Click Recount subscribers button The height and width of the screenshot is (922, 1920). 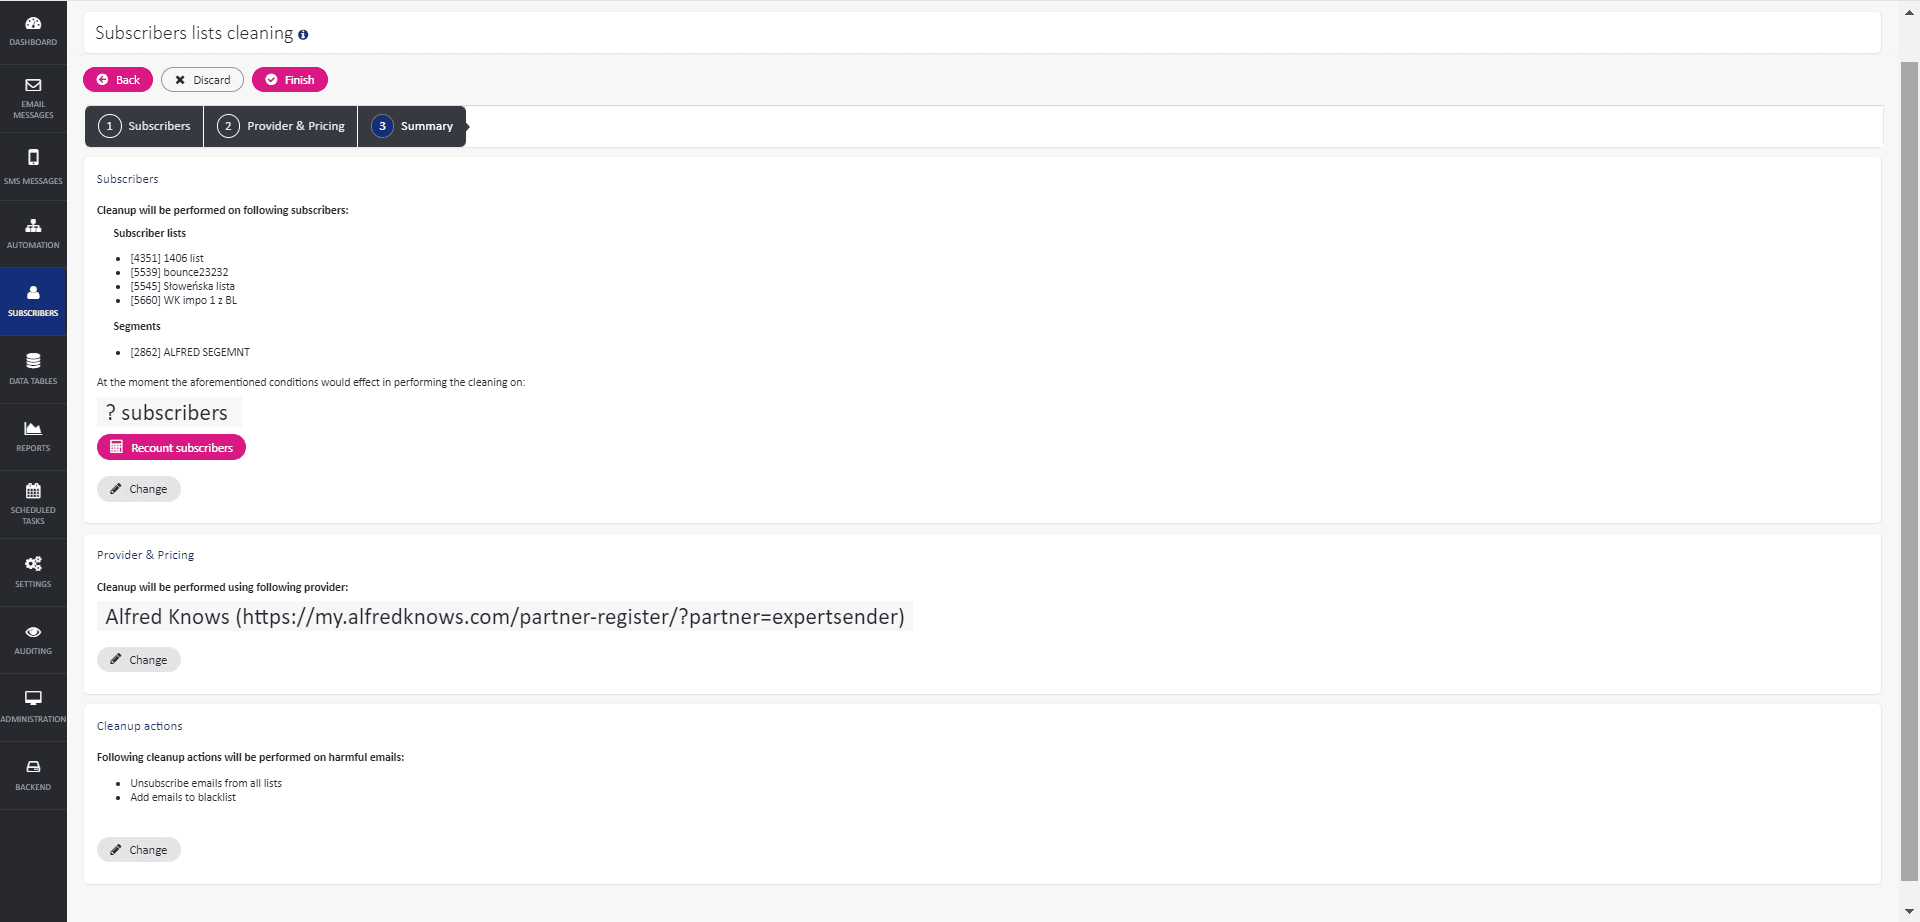[x=171, y=448]
